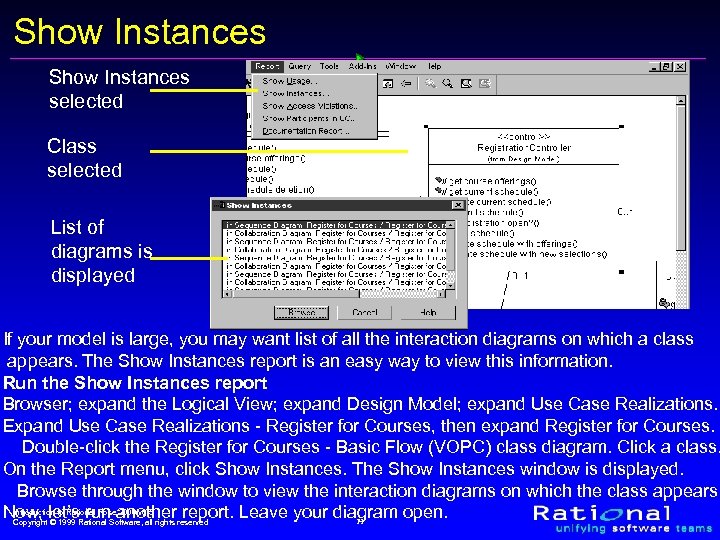Open the Tools menu
Viewport: 720px width, 540px height.
(329, 67)
